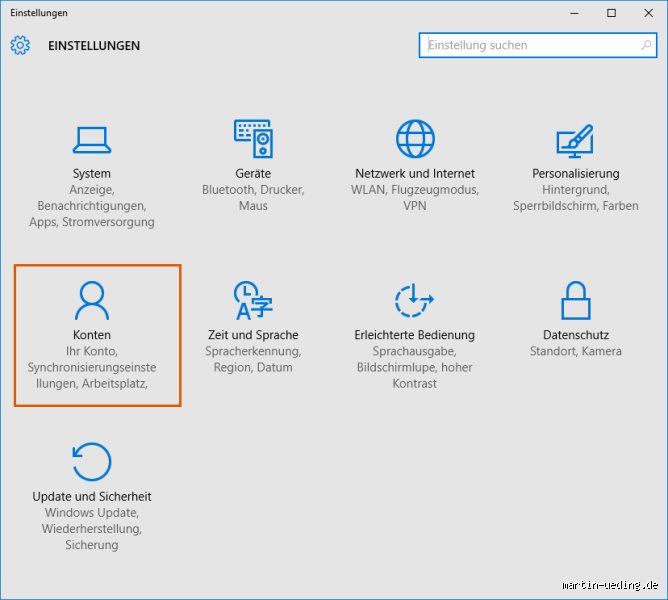The image size is (668, 600).
Task: Open the Update und Sicherheit icon
Action: pyautogui.click(x=92, y=462)
